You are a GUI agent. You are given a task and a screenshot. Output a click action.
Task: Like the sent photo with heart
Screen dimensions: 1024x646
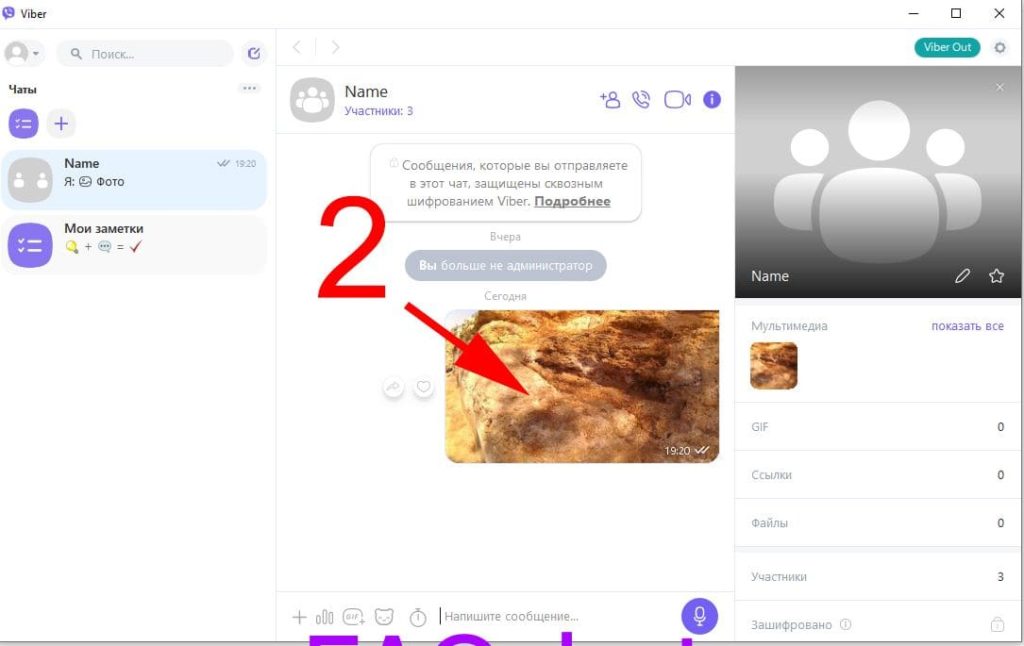[424, 387]
